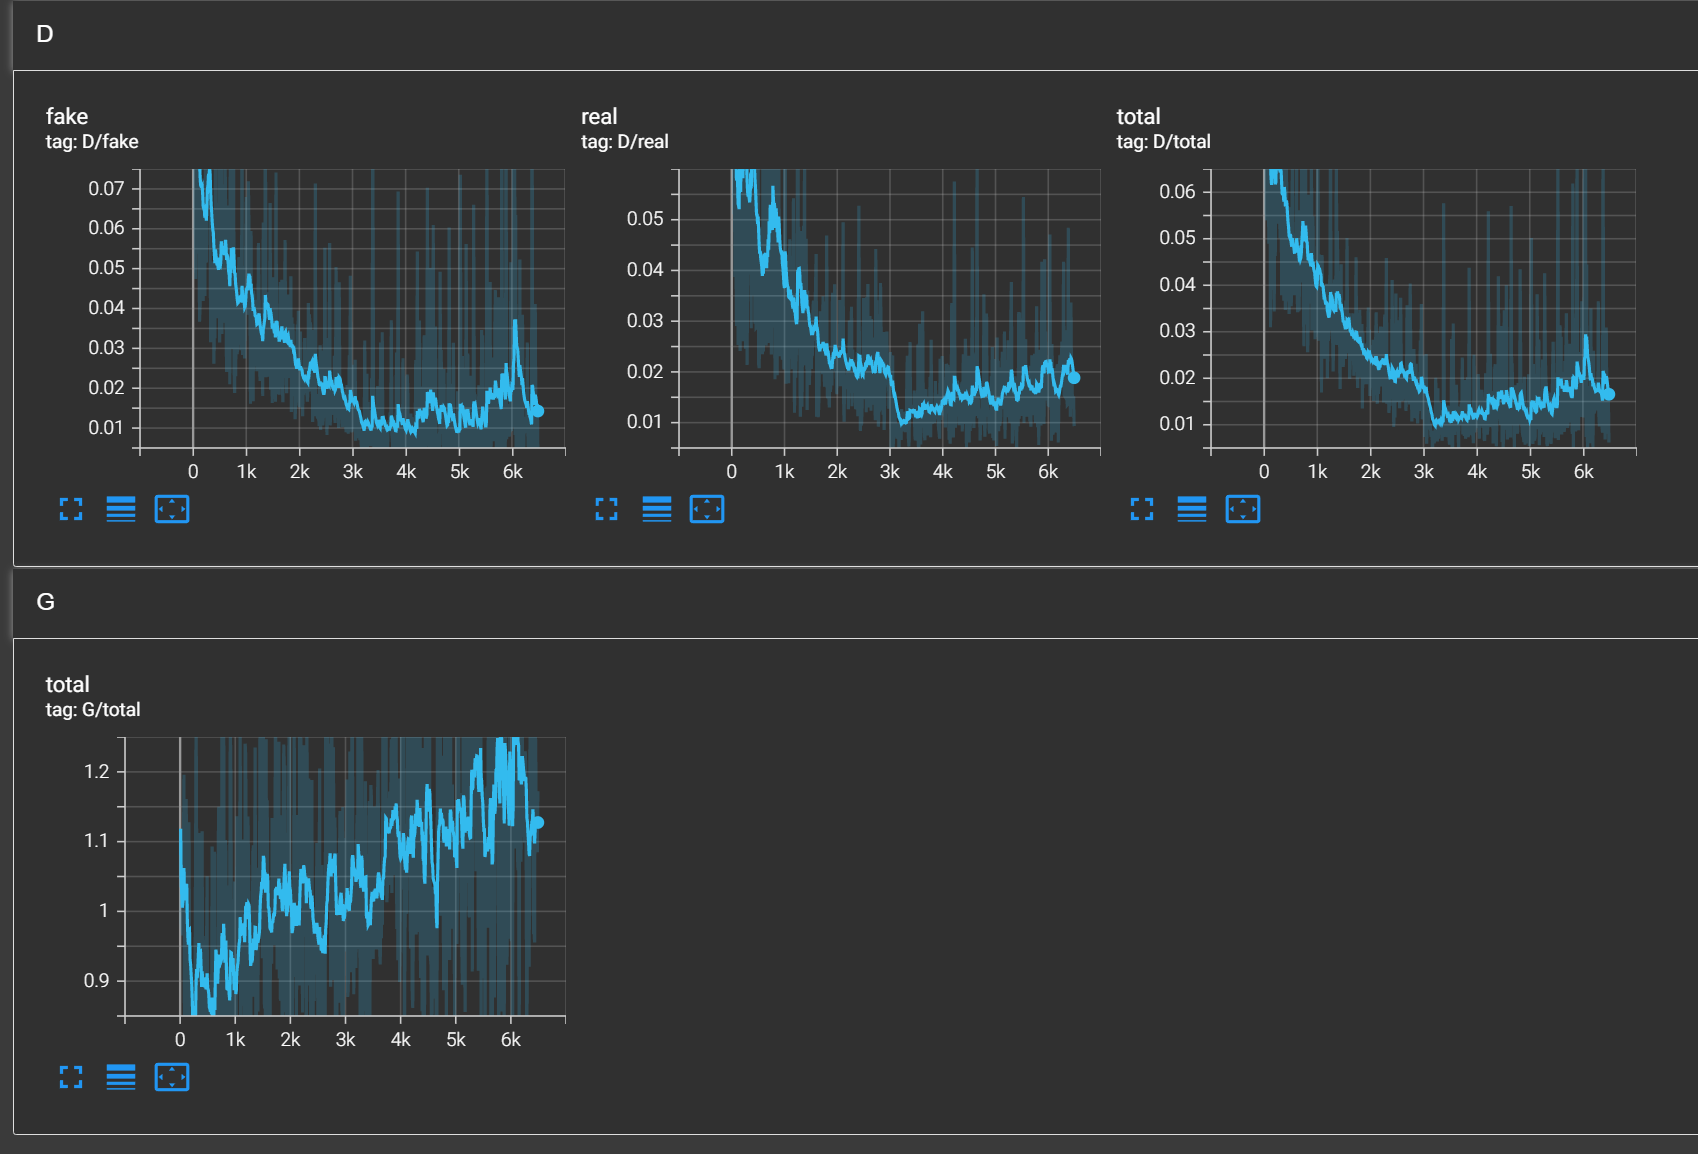This screenshot has height=1154, width=1698.
Task: Click the 1.2 y-axis label on G/total
Action: coord(97,771)
